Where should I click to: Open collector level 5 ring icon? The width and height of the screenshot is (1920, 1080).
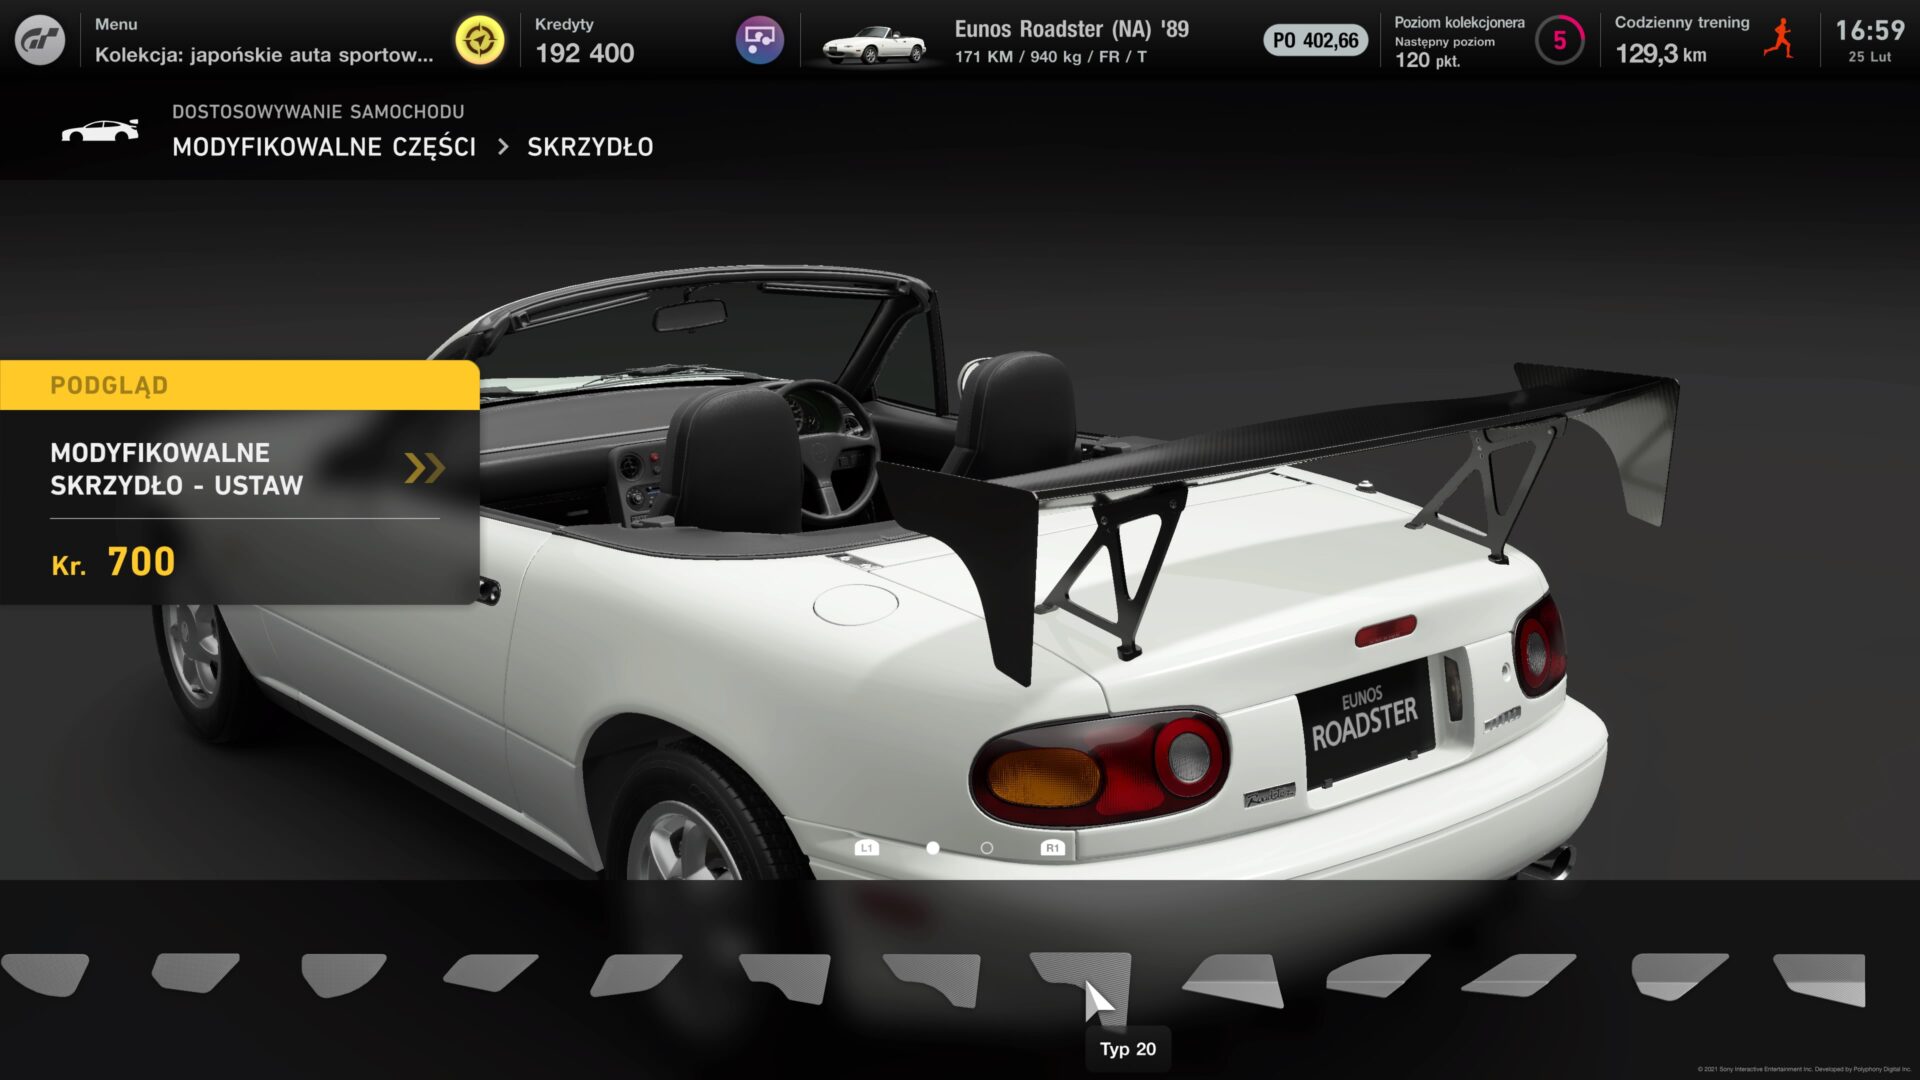(x=1559, y=41)
